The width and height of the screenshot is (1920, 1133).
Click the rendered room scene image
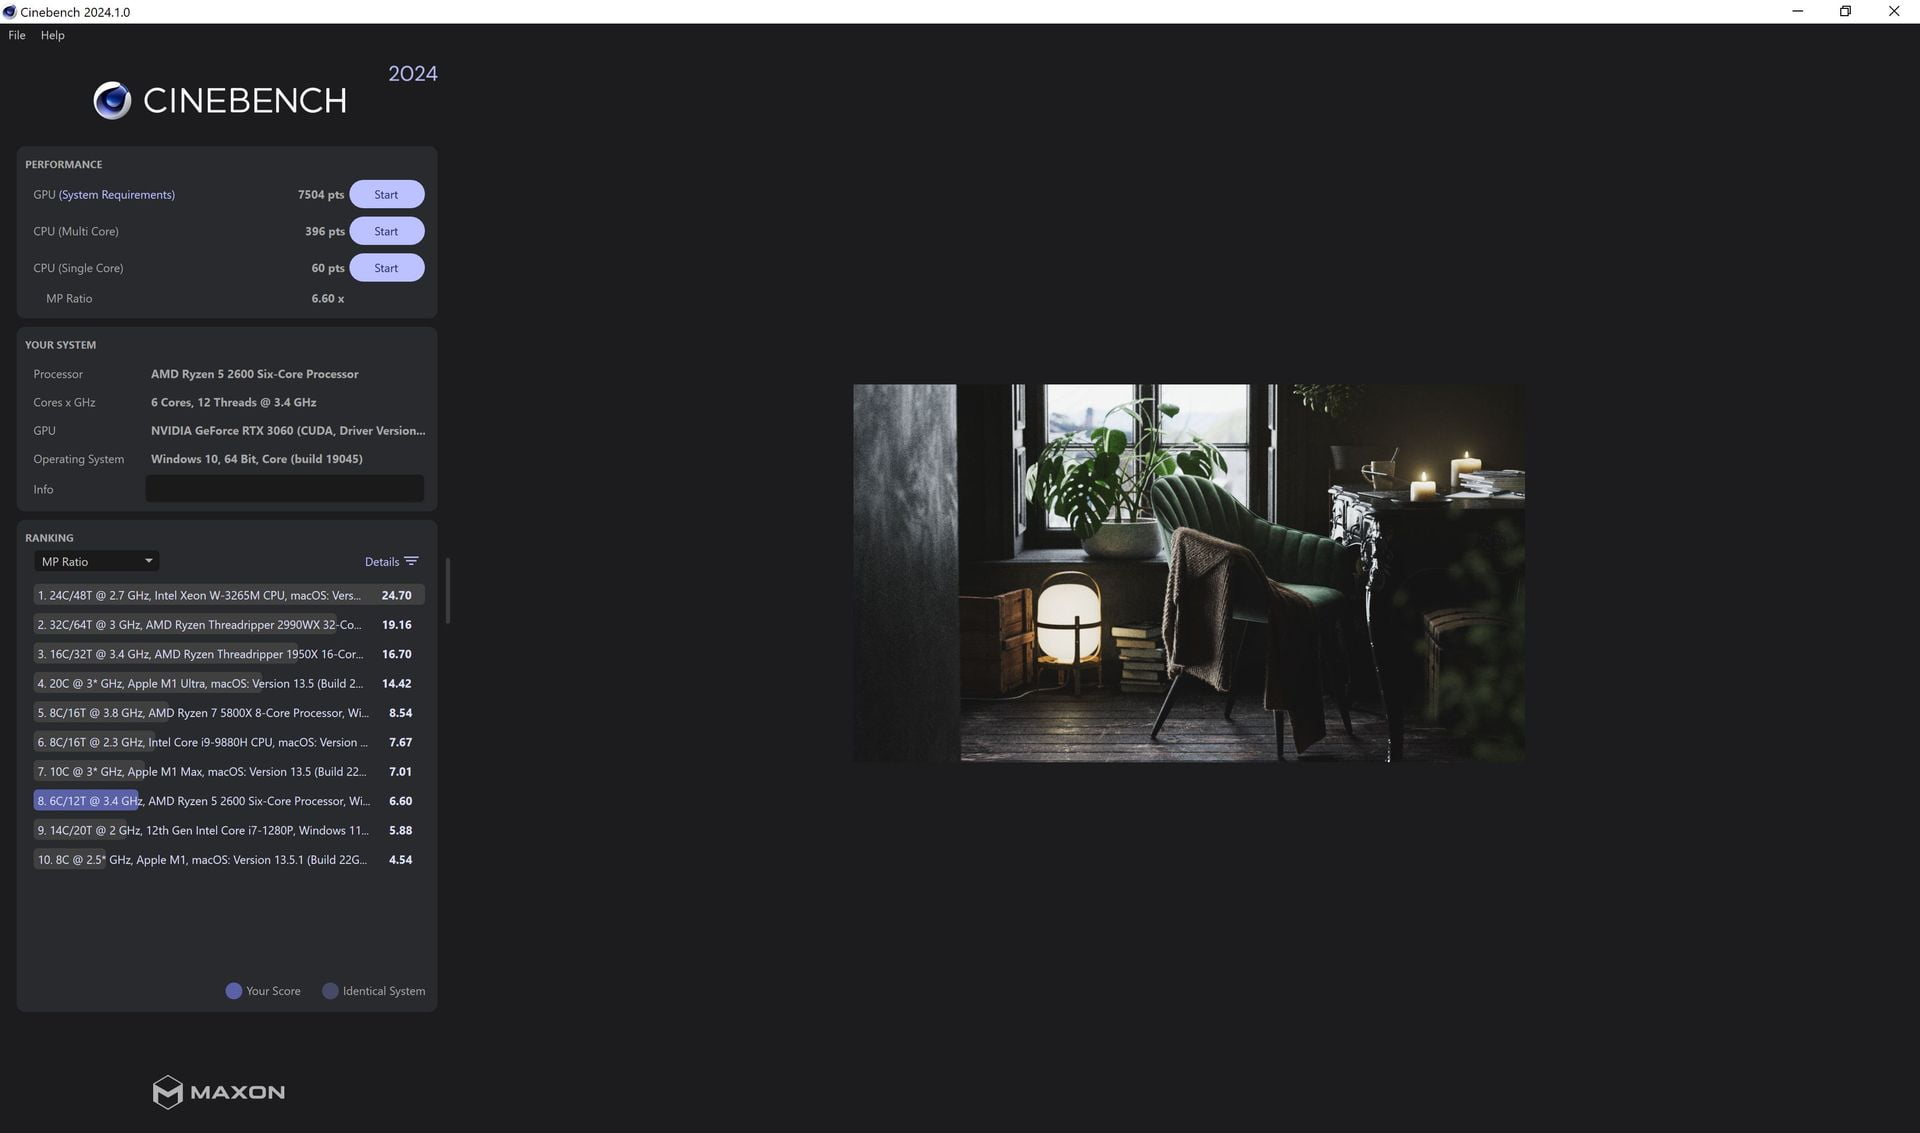[x=1189, y=573]
